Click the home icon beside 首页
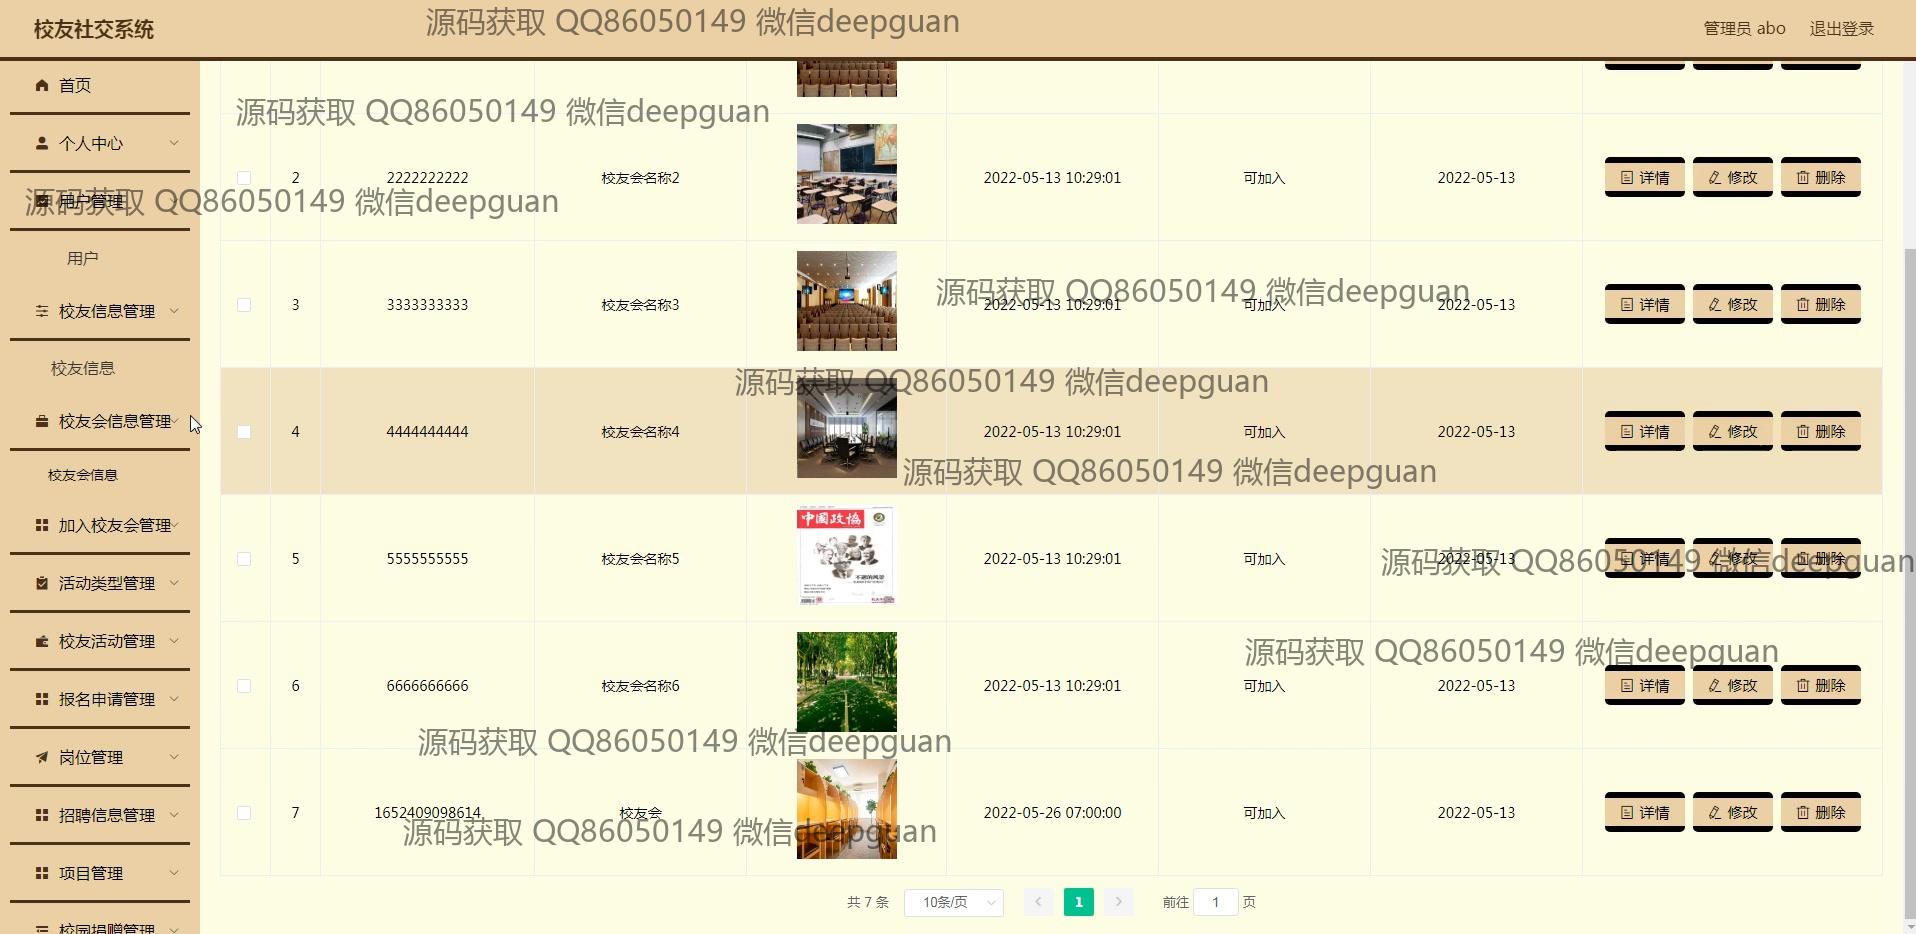The width and height of the screenshot is (1916, 934). tap(42, 85)
